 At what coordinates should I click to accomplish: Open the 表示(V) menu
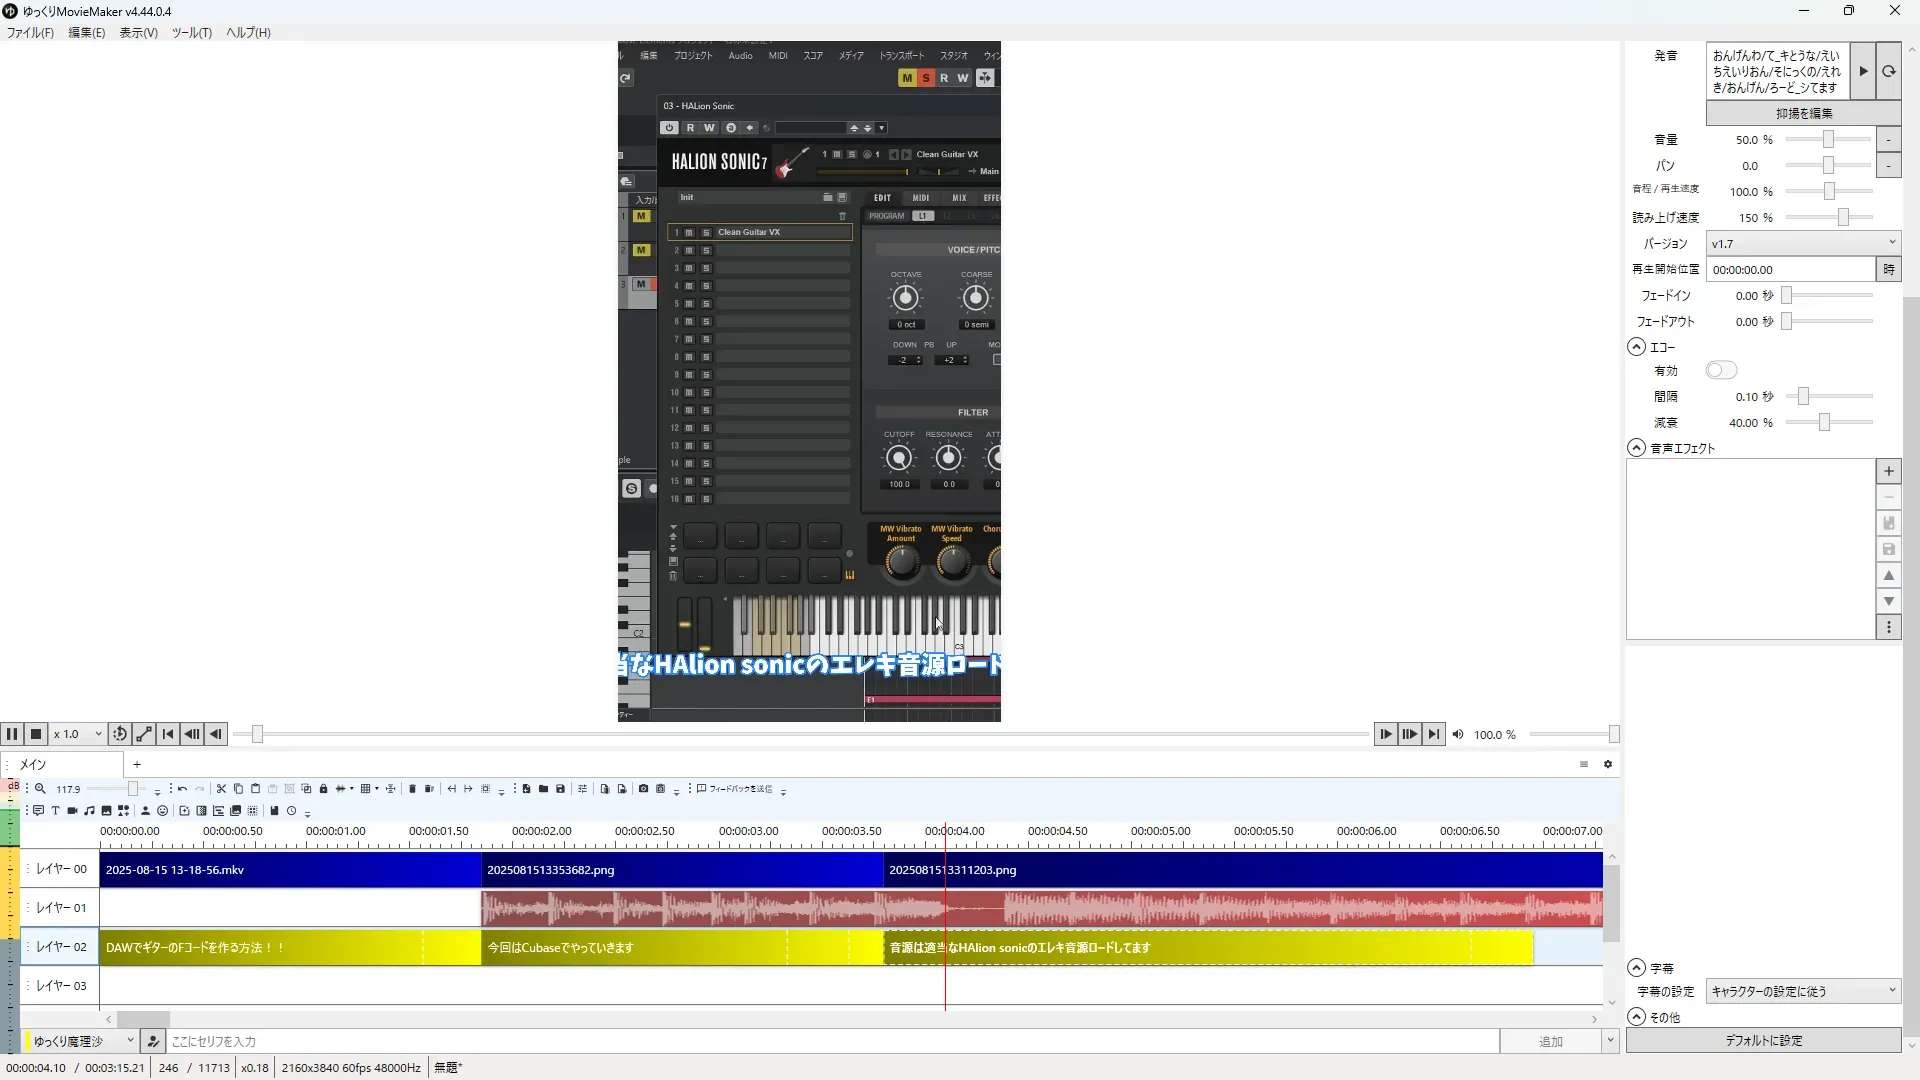(x=138, y=33)
